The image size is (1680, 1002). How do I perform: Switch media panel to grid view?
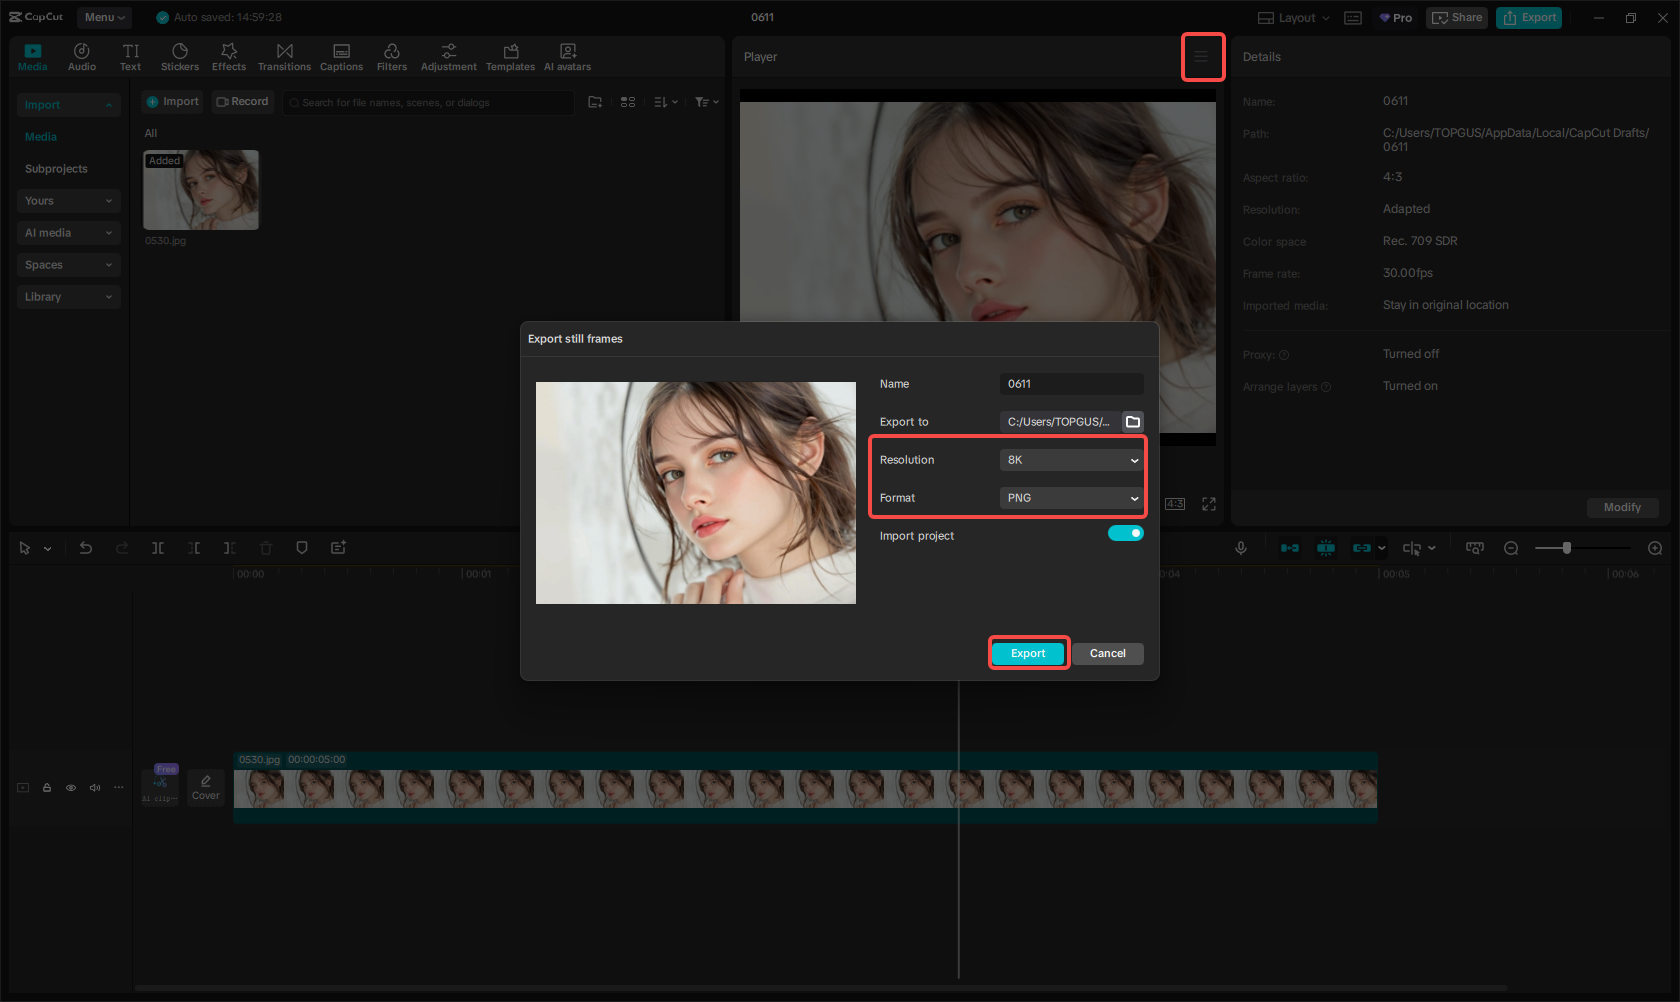[x=628, y=102]
